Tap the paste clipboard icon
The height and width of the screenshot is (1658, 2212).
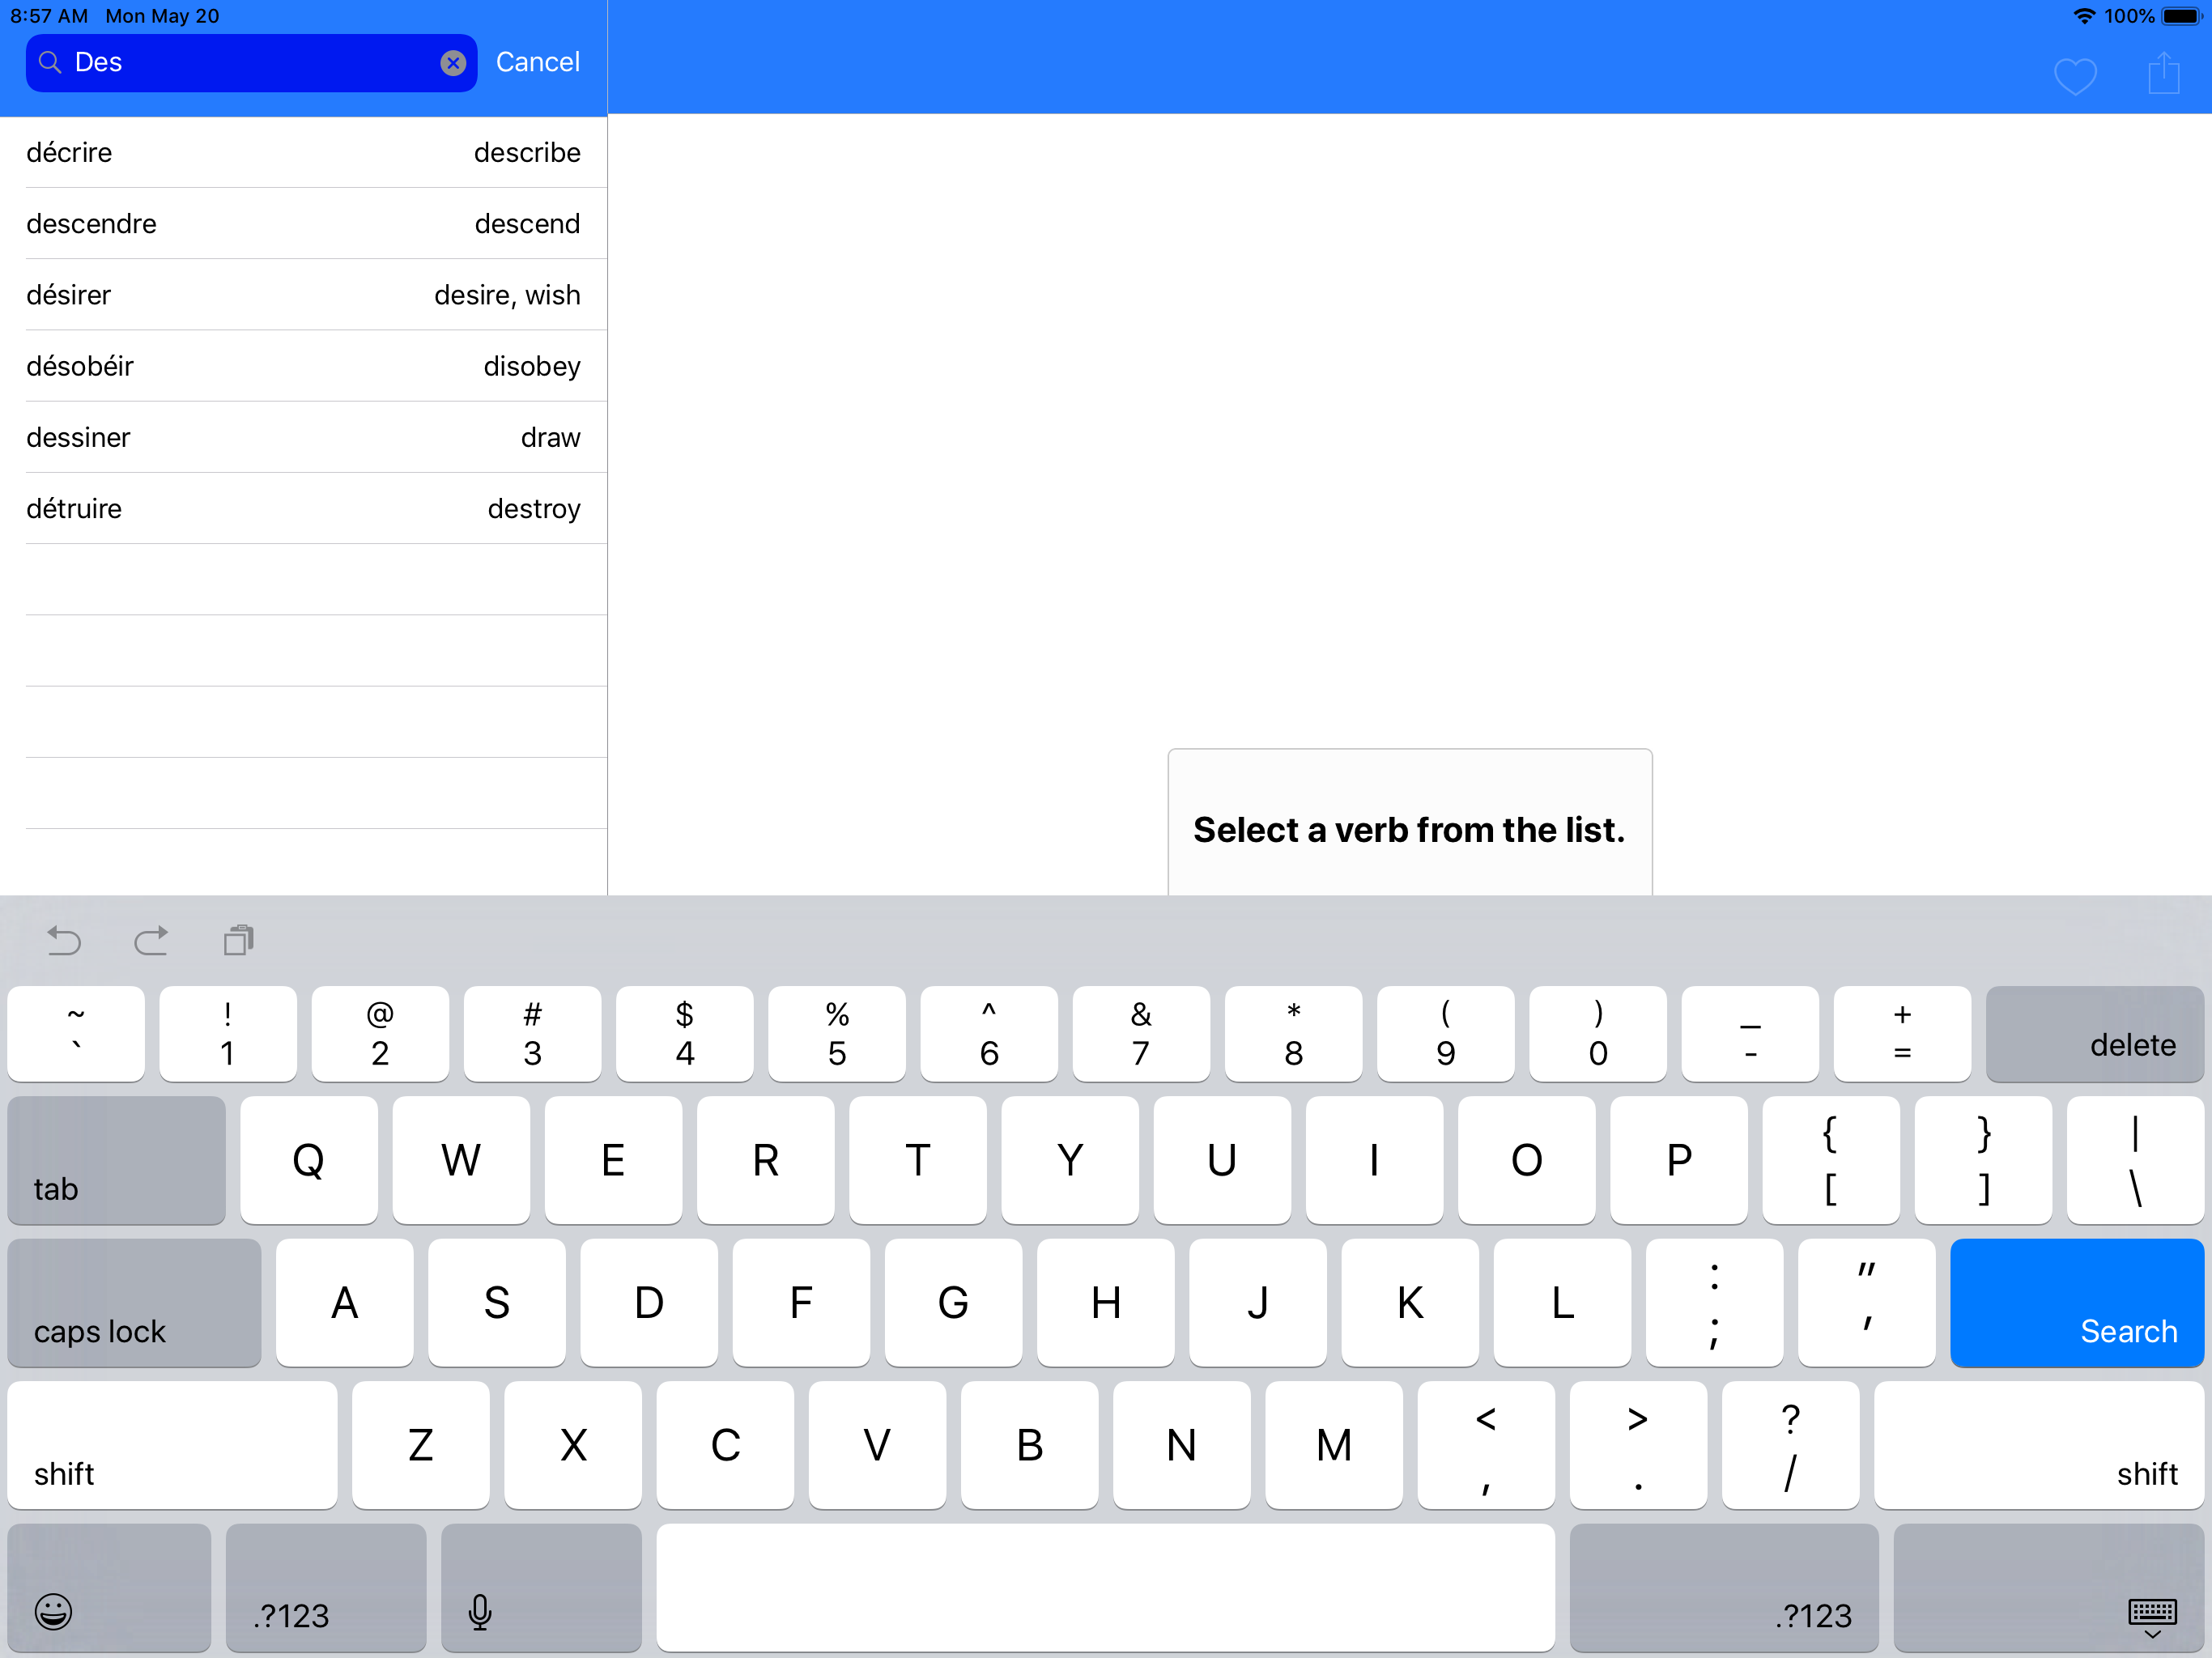click(238, 940)
